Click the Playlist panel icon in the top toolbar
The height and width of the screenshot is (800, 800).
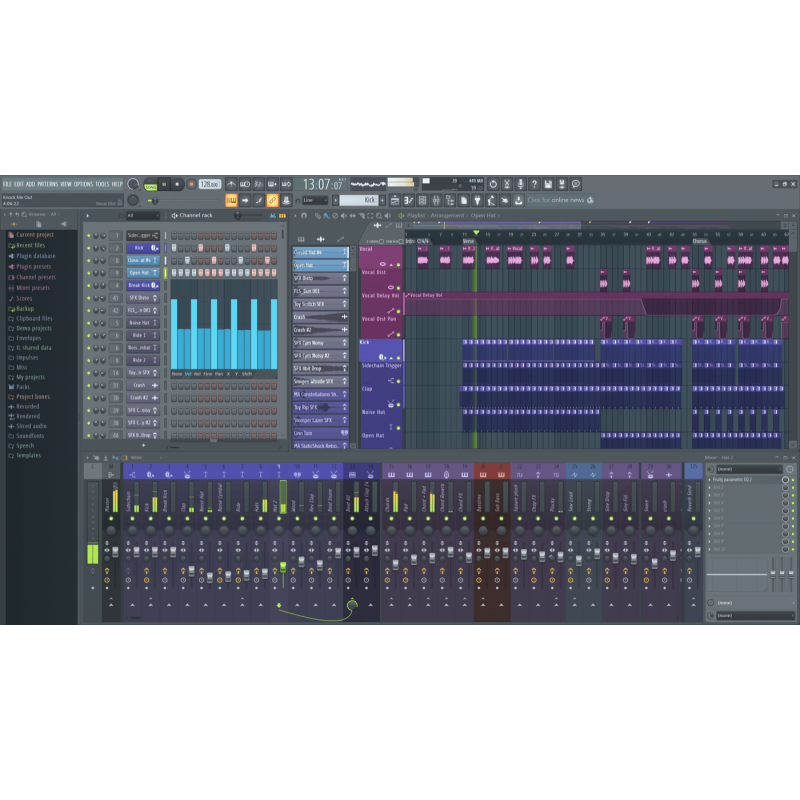coord(394,203)
